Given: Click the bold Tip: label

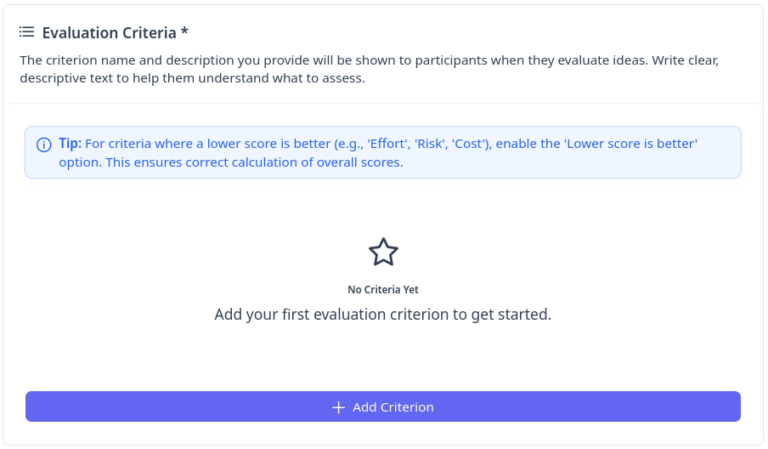Looking at the screenshot, I should click(x=68, y=144).
